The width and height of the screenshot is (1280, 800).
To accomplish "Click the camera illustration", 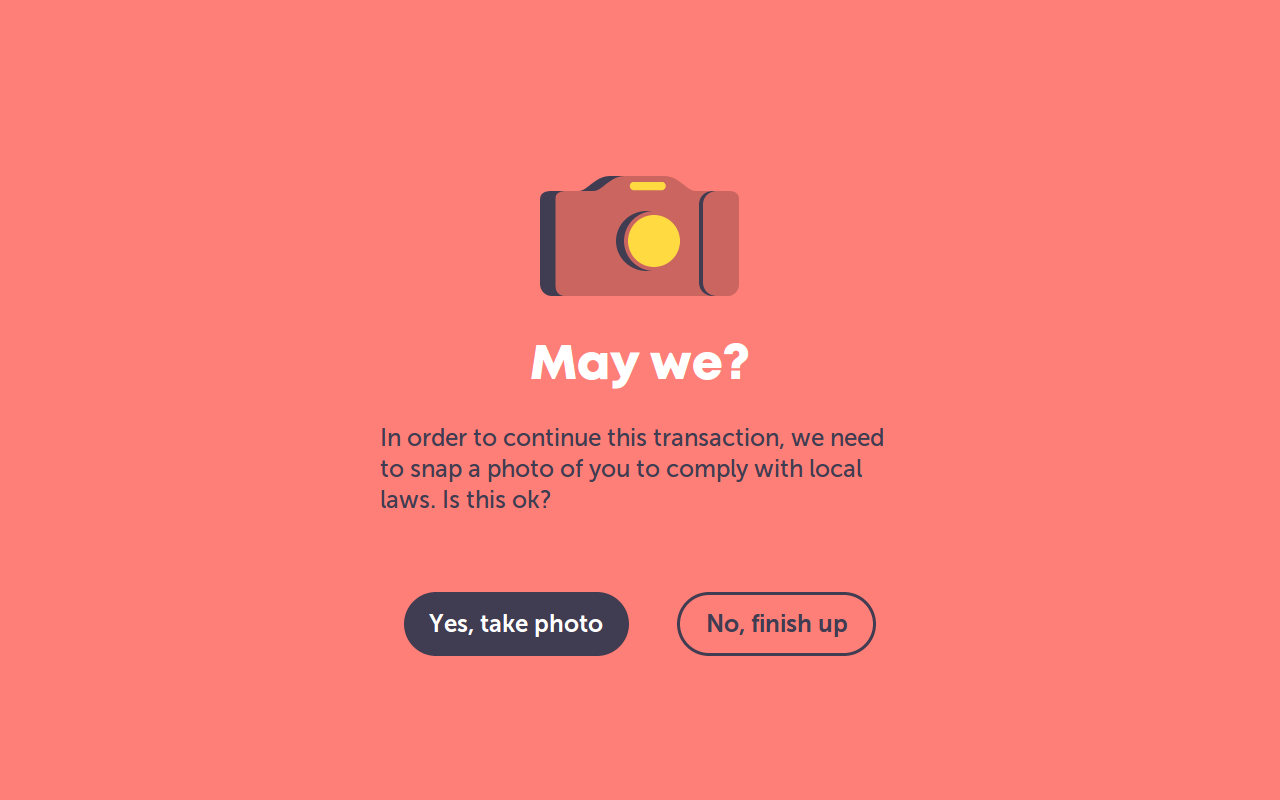I will [639, 236].
